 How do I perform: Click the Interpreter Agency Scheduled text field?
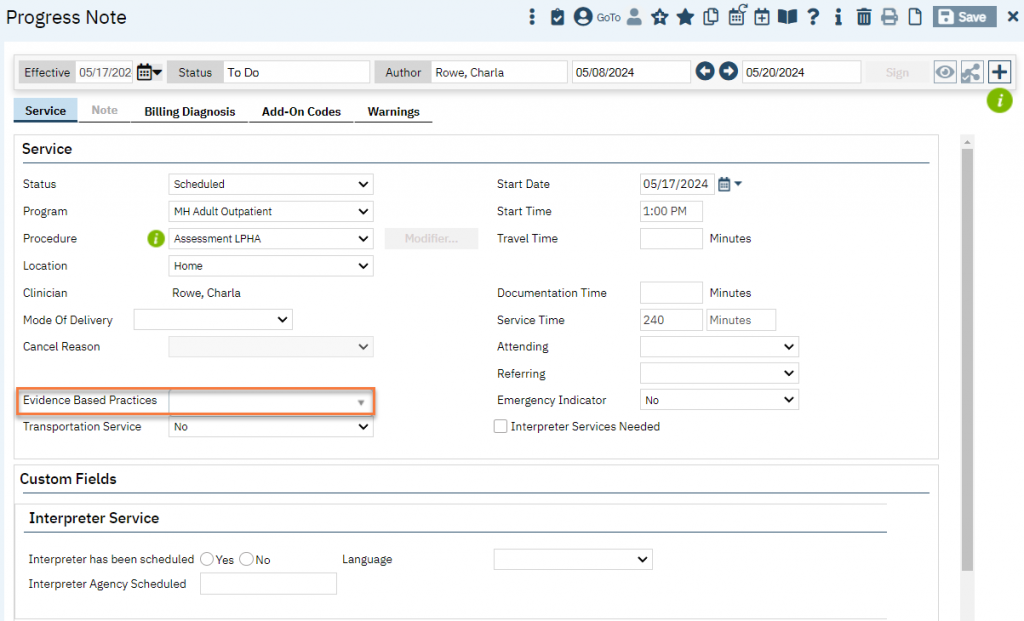[268, 583]
